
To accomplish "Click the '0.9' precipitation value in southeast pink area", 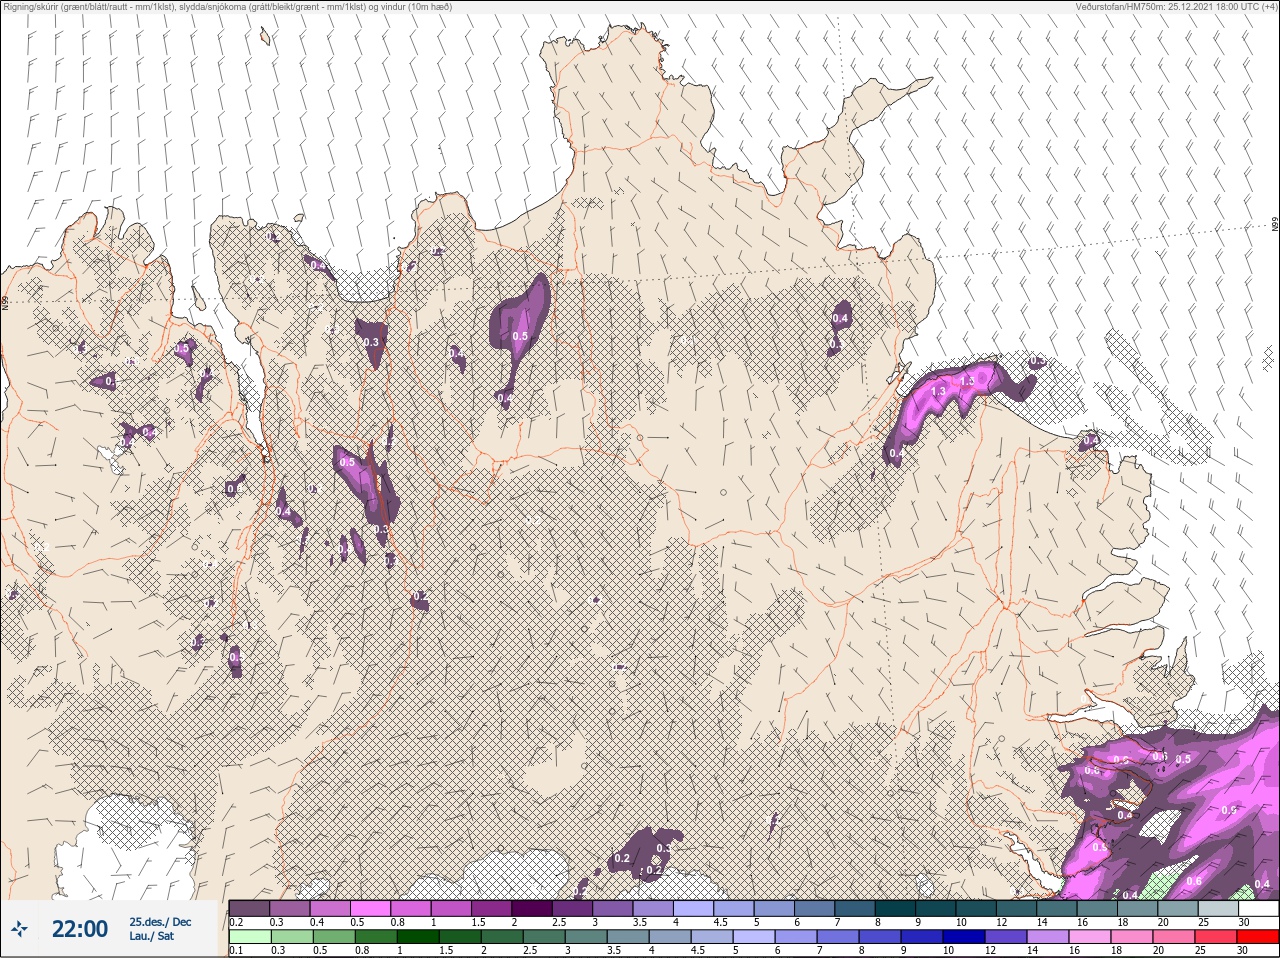I will pos(1229,810).
